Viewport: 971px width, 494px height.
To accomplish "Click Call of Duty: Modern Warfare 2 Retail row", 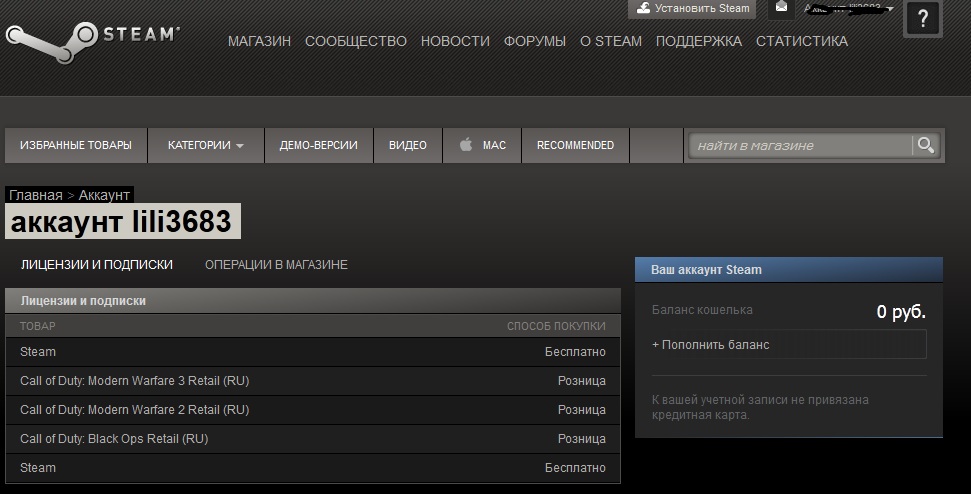I will point(313,410).
